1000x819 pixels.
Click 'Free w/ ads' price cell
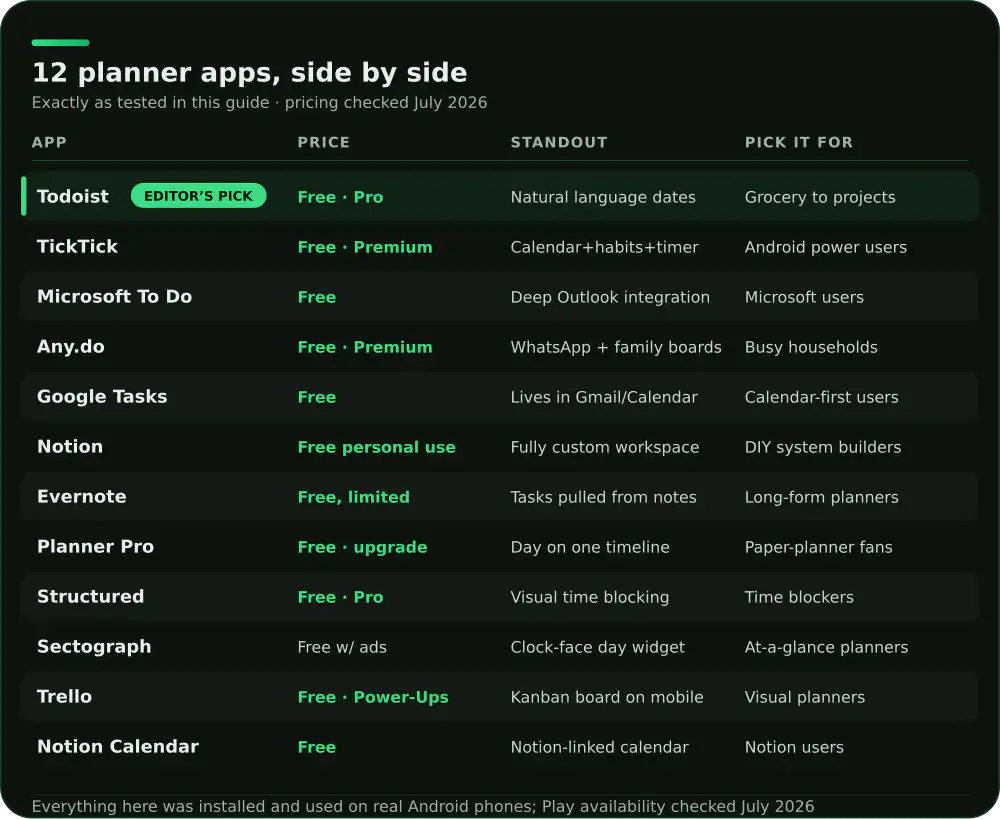tap(342, 647)
